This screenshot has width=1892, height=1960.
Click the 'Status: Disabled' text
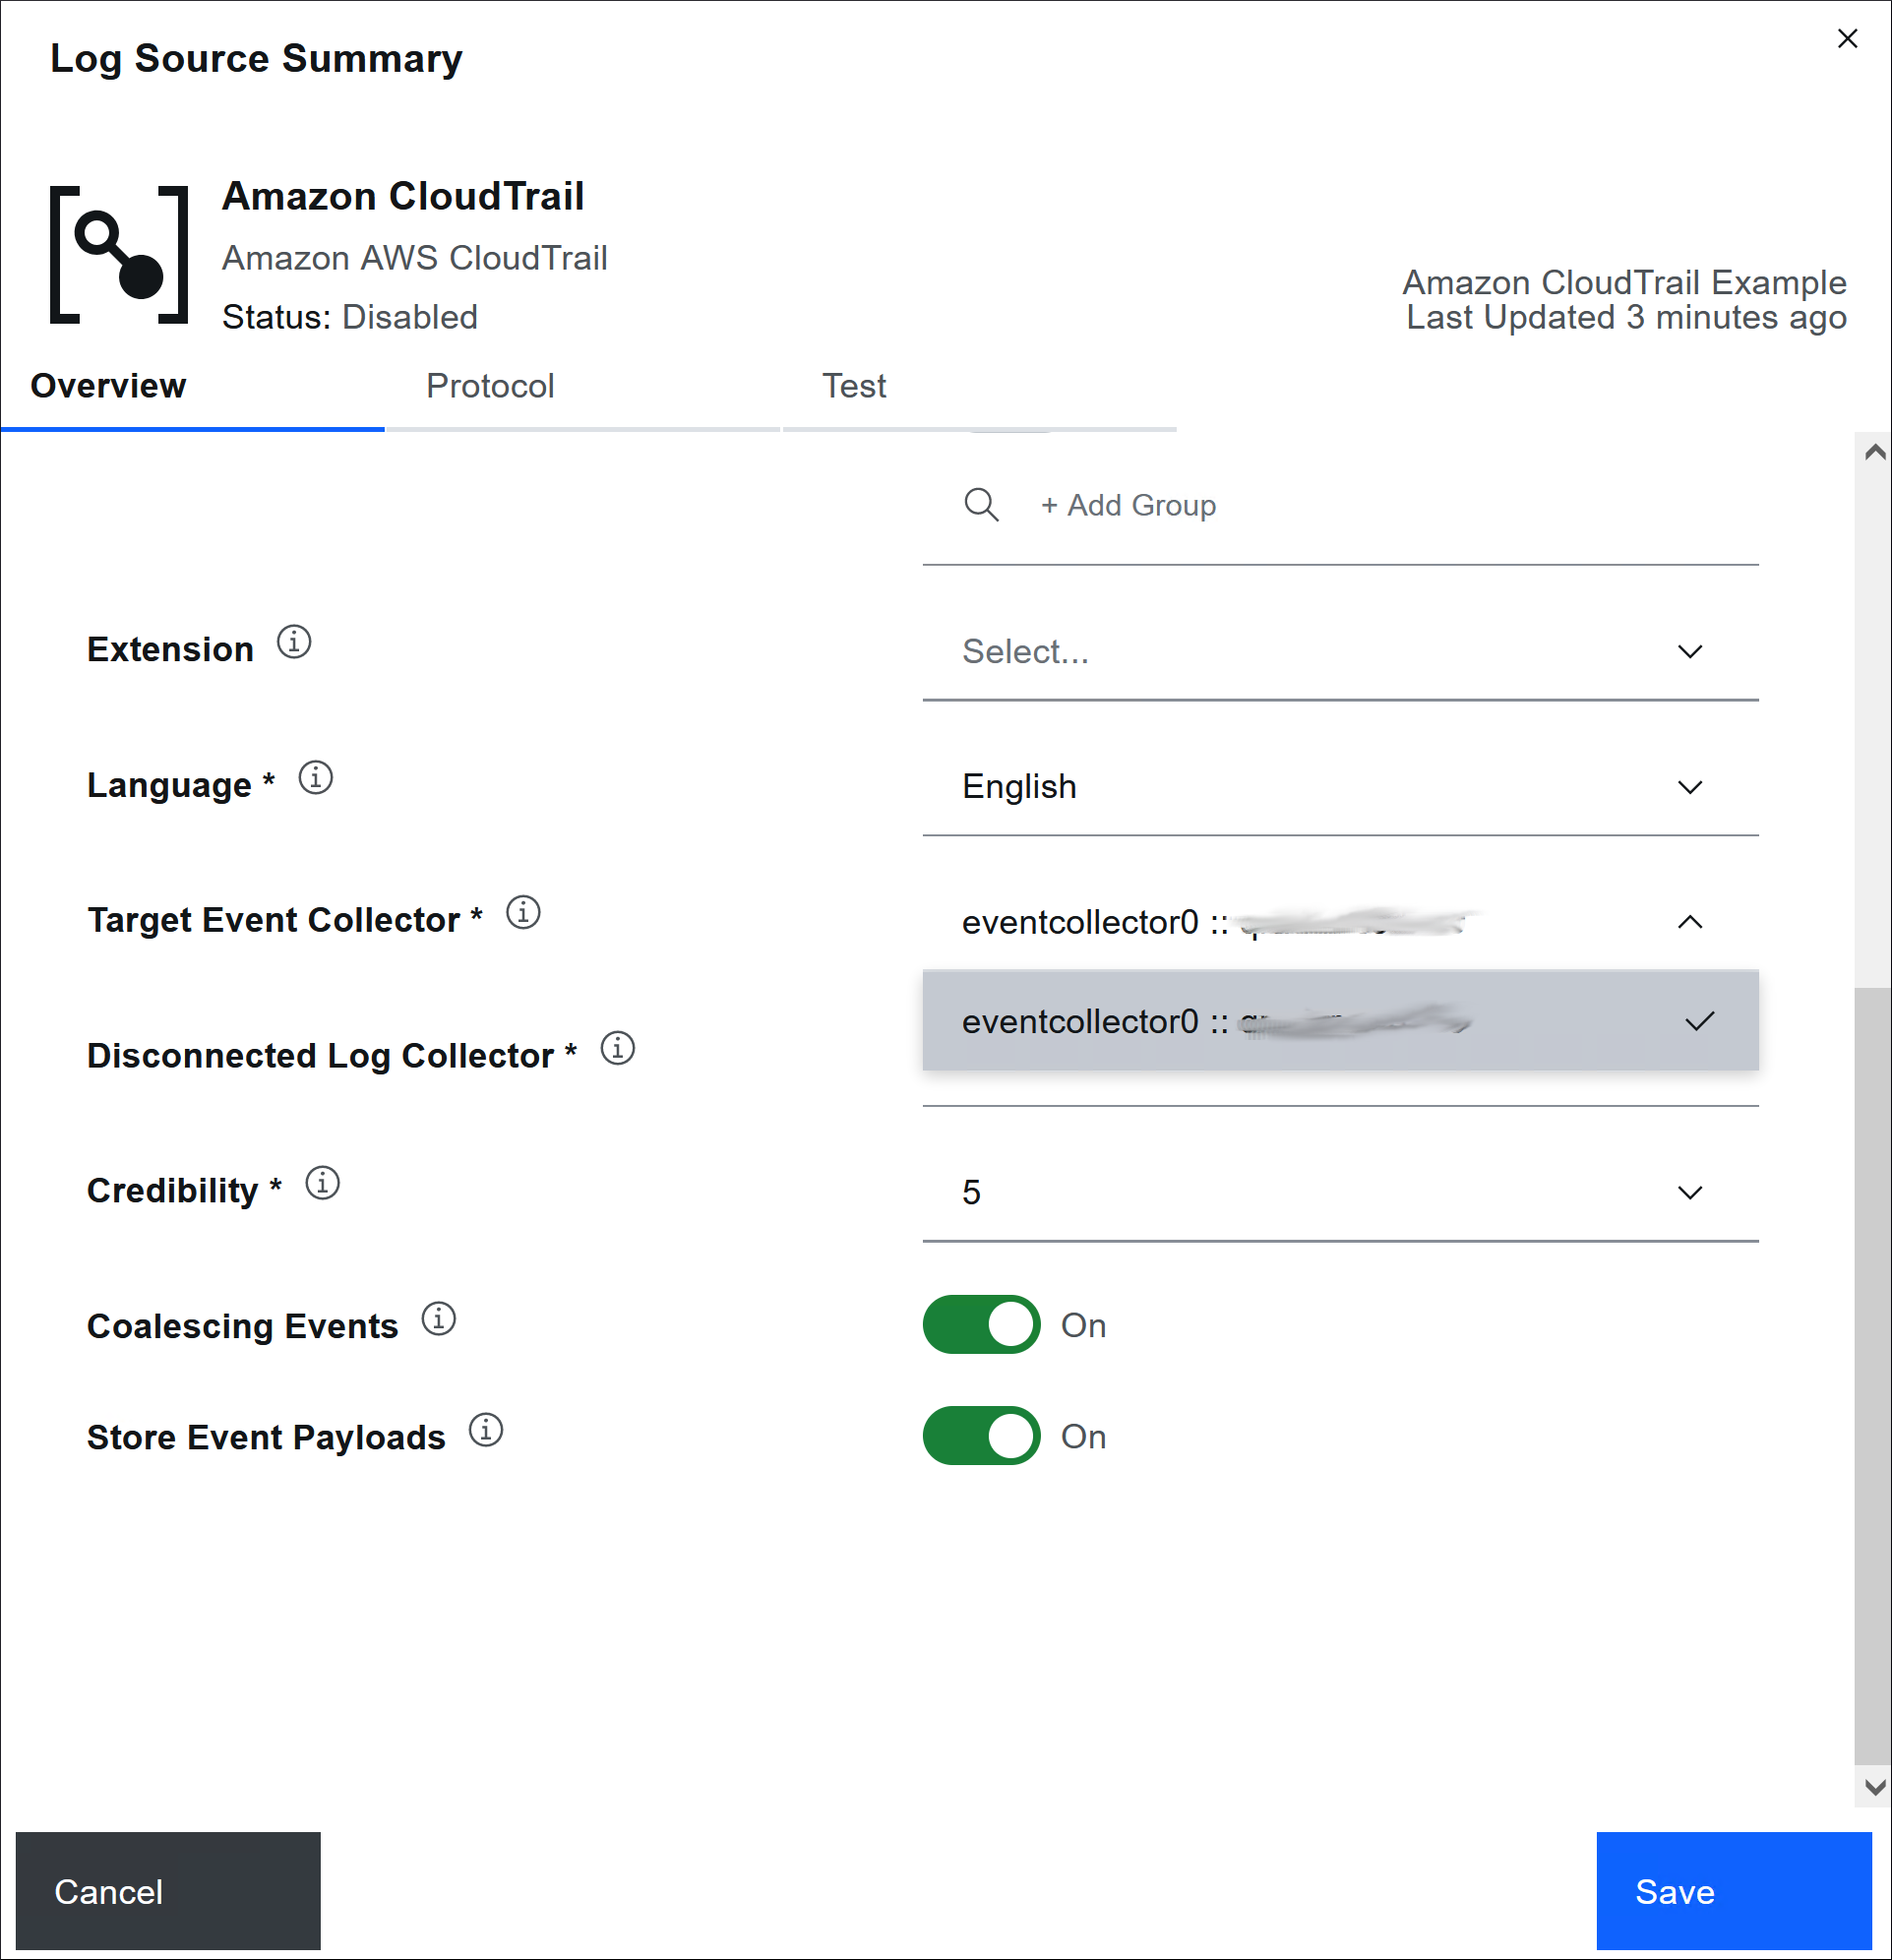click(x=350, y=317)
